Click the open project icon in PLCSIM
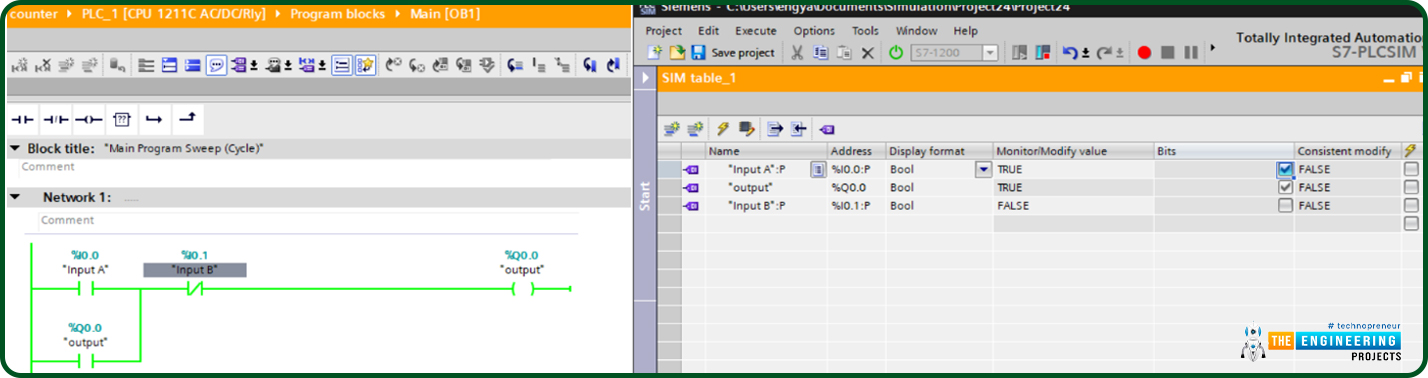This screenshot has height=378, width=1428. 676,52
